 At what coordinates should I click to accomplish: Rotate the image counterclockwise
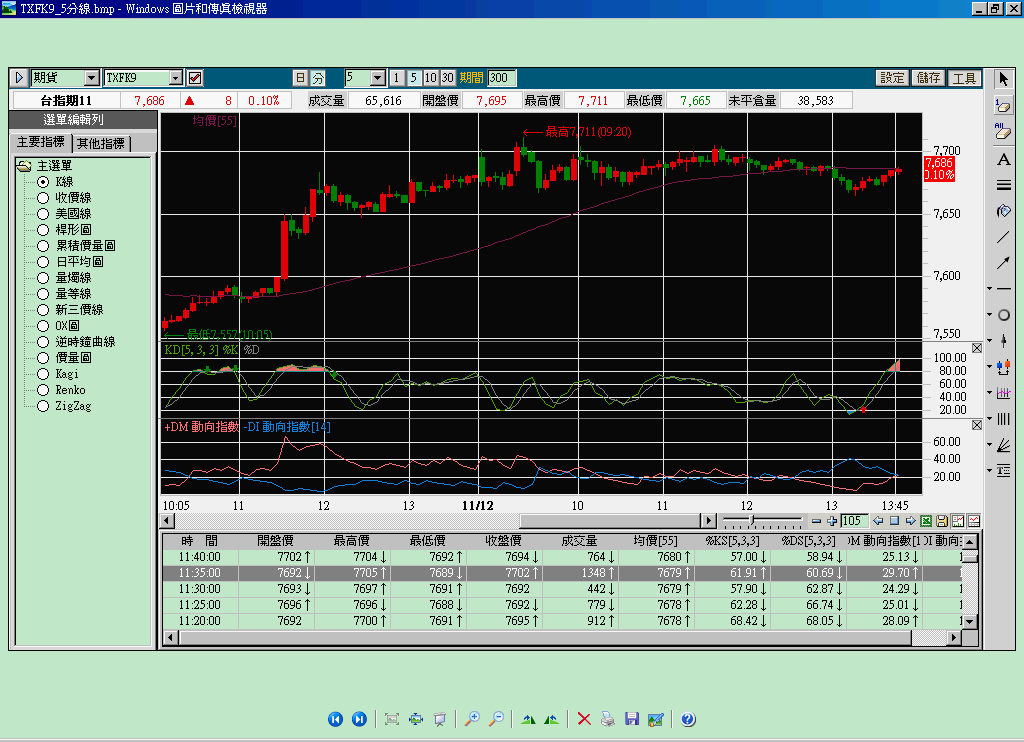(x=552, y=719)
